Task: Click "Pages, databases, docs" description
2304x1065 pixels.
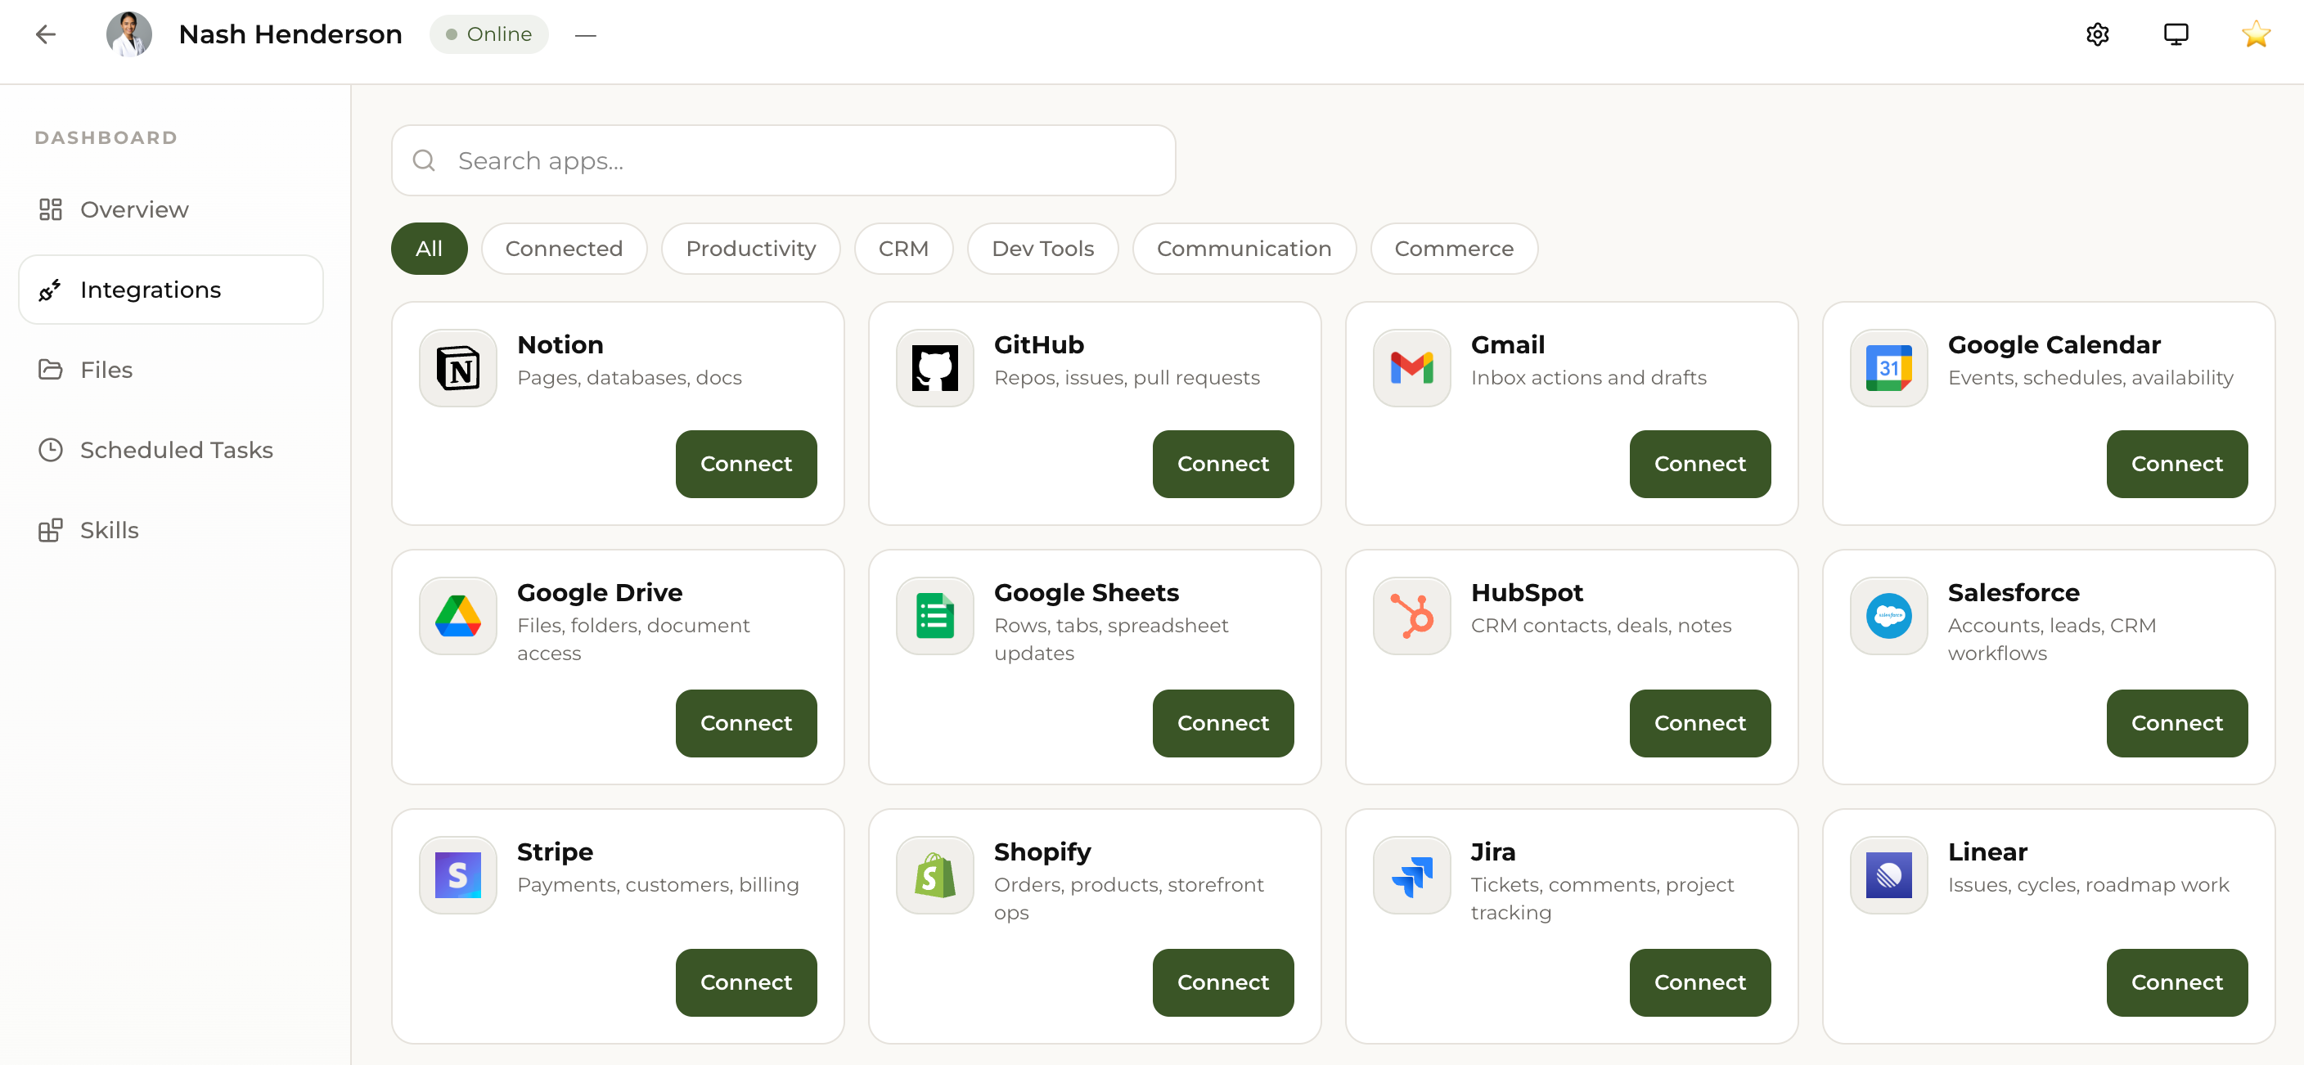Action: pyautogui.click(x=629, y=378)
